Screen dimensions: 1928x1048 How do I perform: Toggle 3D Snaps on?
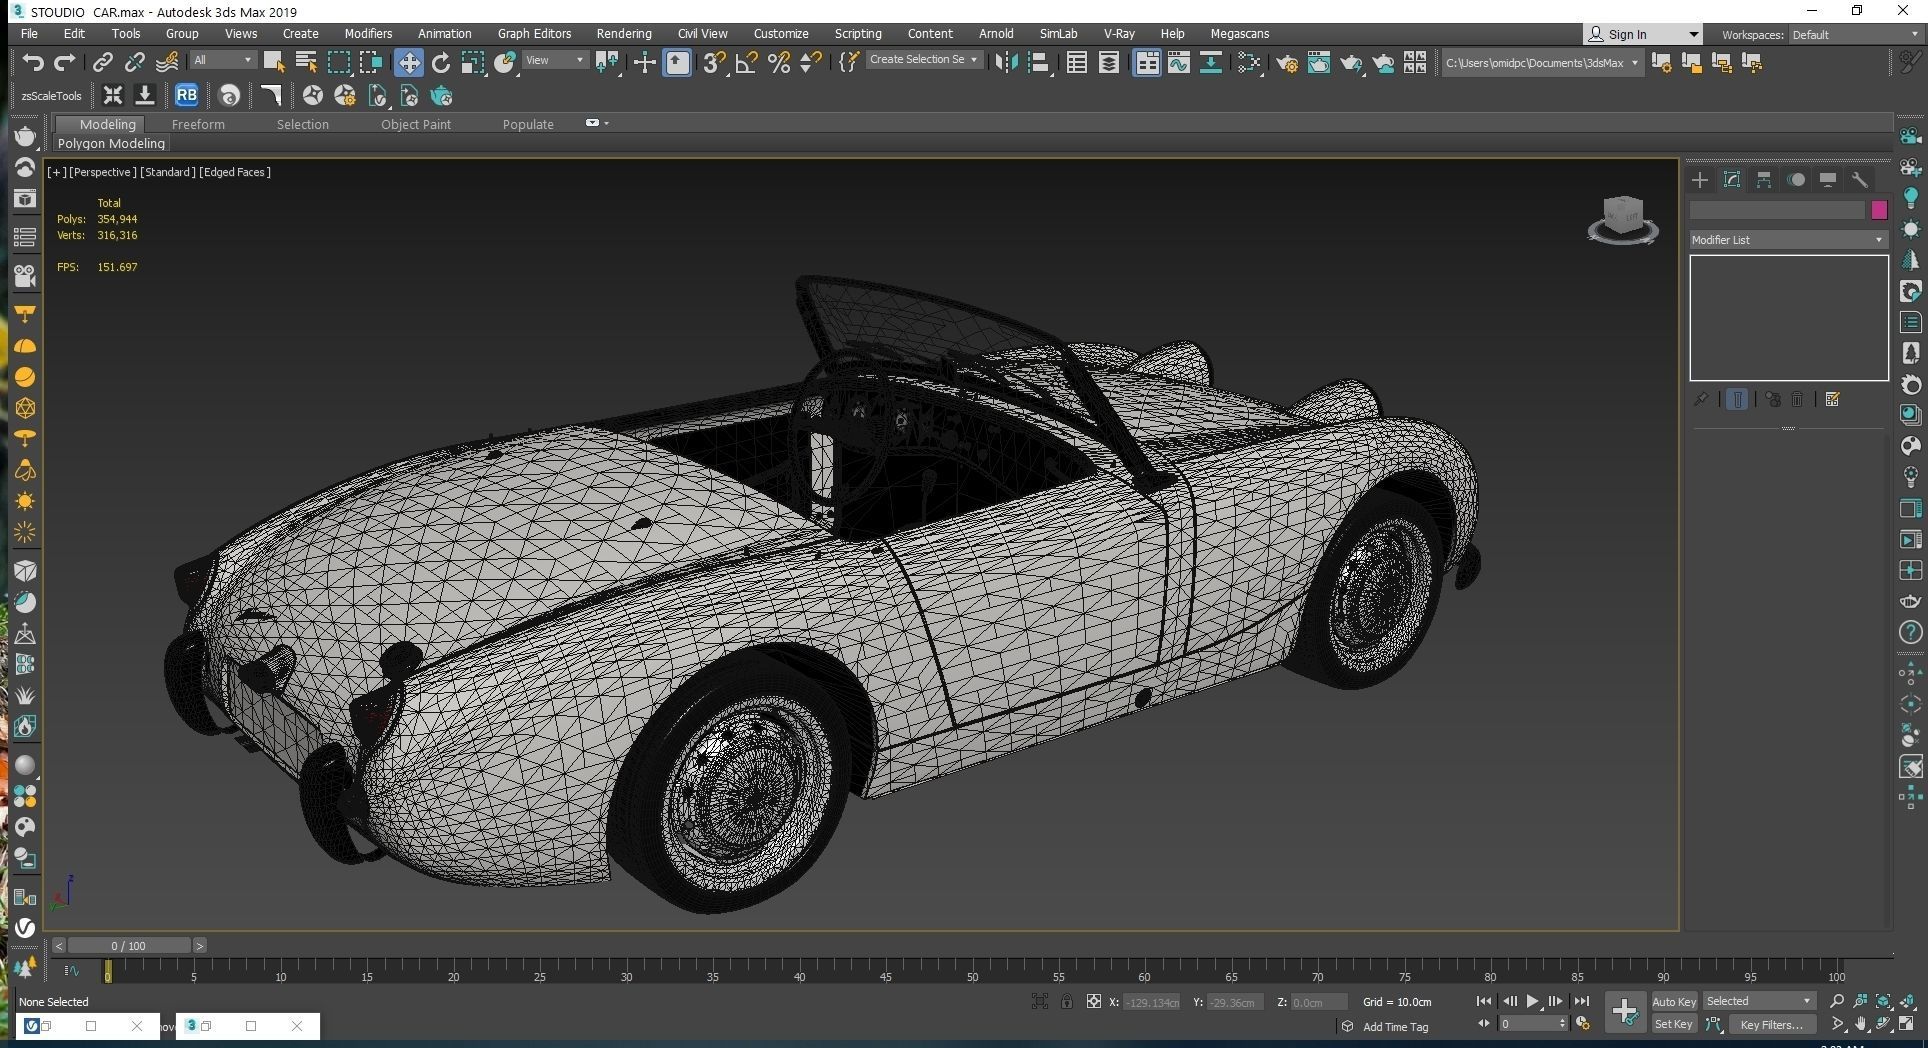[714, 63]
